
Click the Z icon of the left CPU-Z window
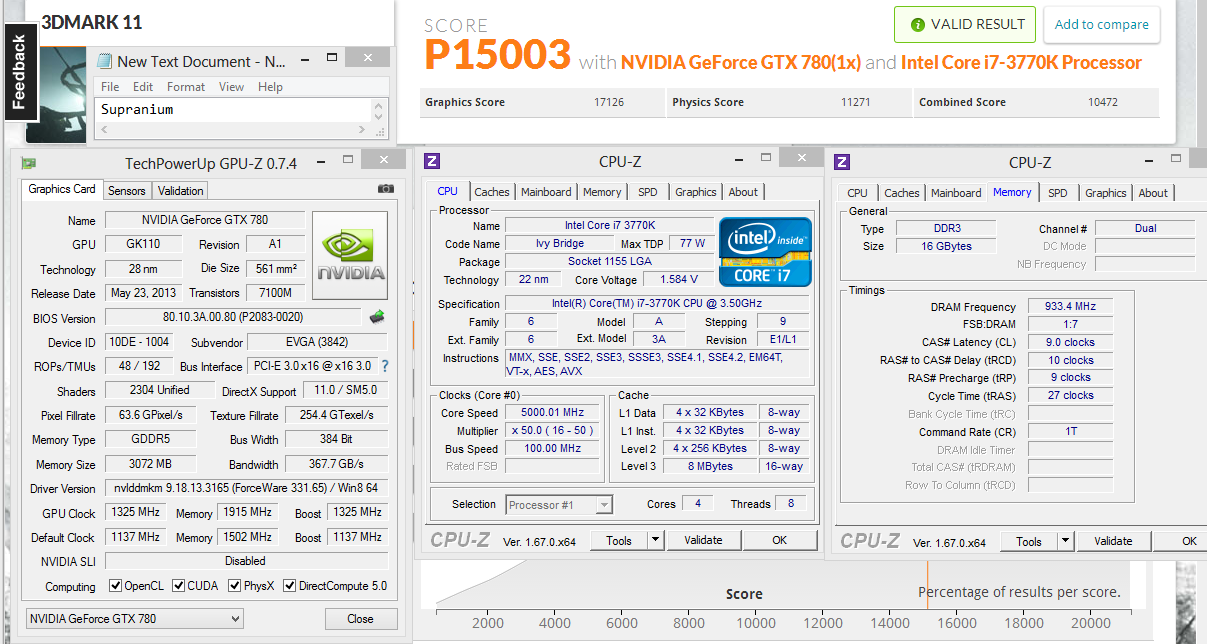[x=432, y=161]
